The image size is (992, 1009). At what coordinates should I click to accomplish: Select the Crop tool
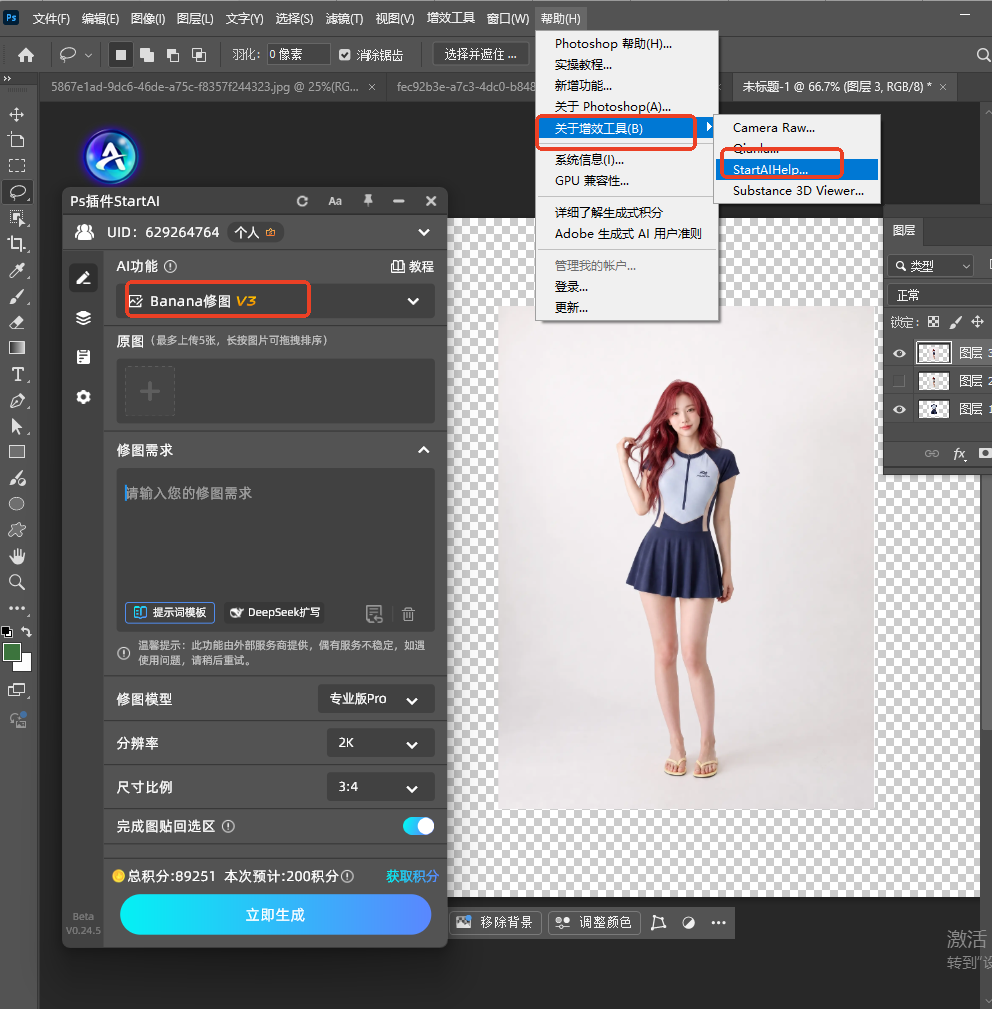(x=17, y=244)
